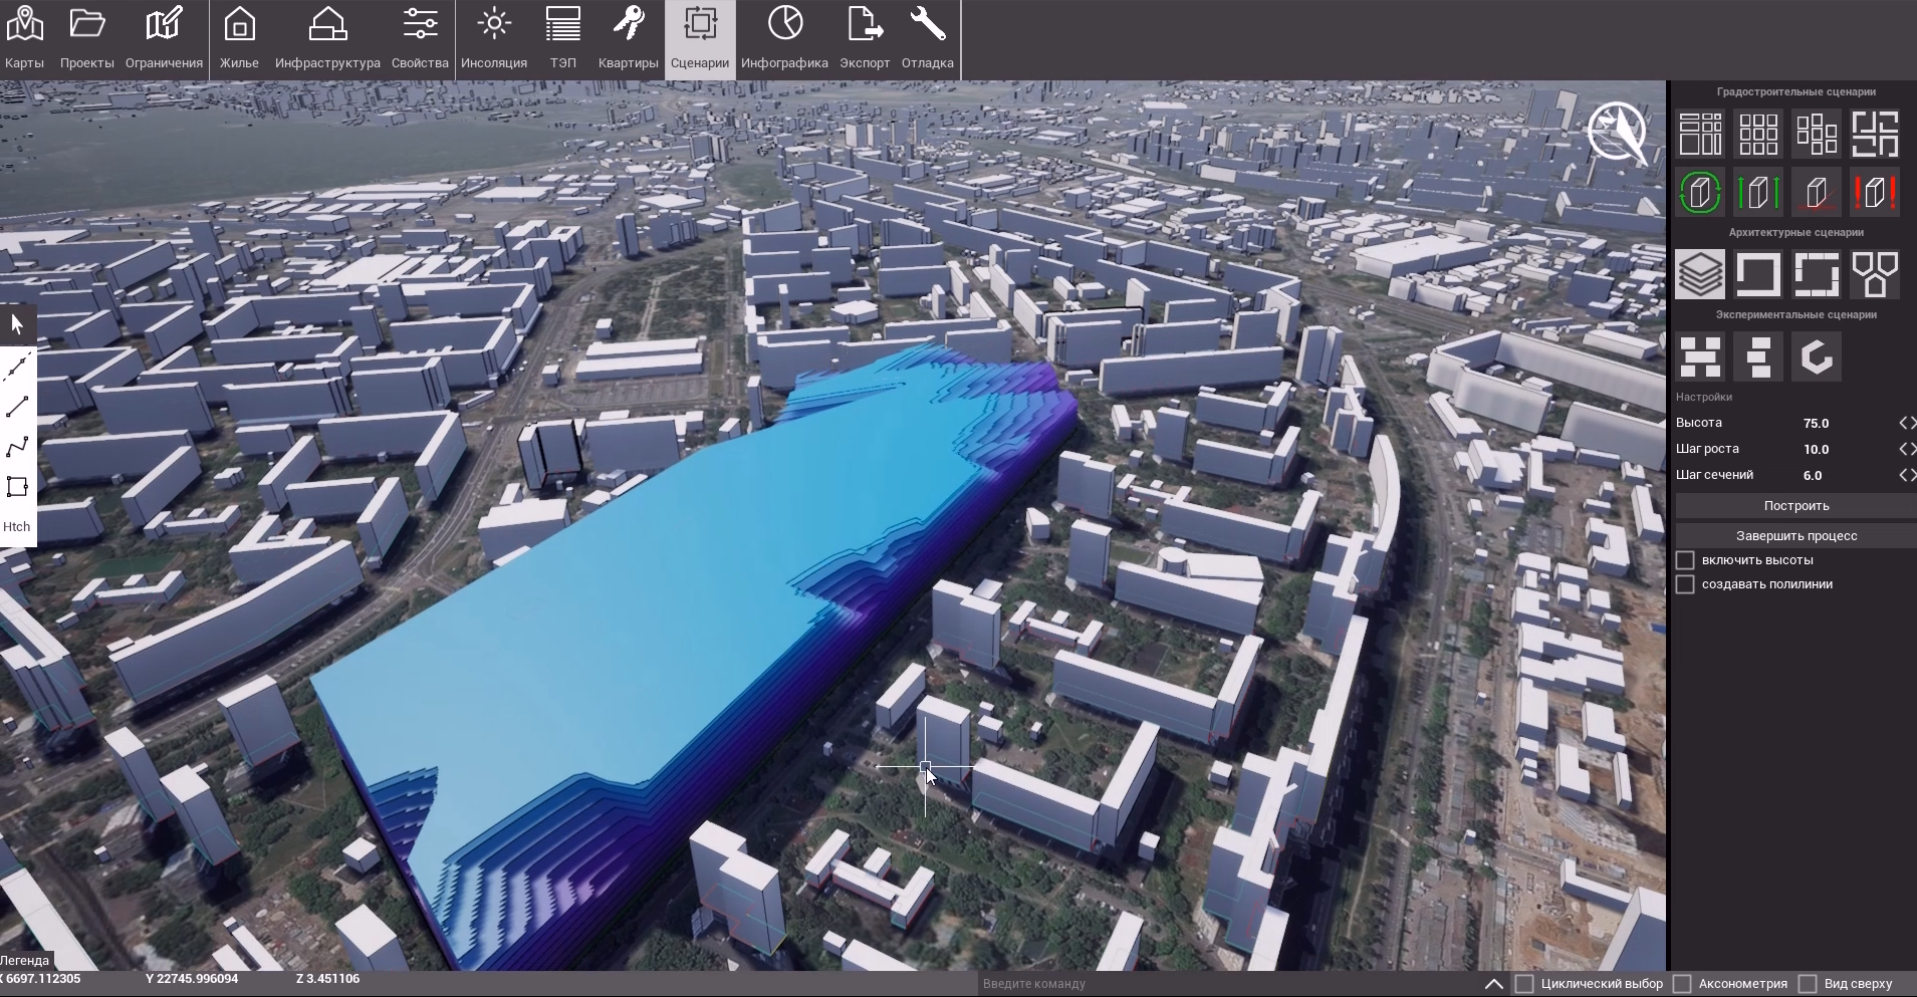This screenshot has height=997, width=1917.
Task: Expand command history with the up chevron
Action: pyautogui.click(x=1494, y=984)
